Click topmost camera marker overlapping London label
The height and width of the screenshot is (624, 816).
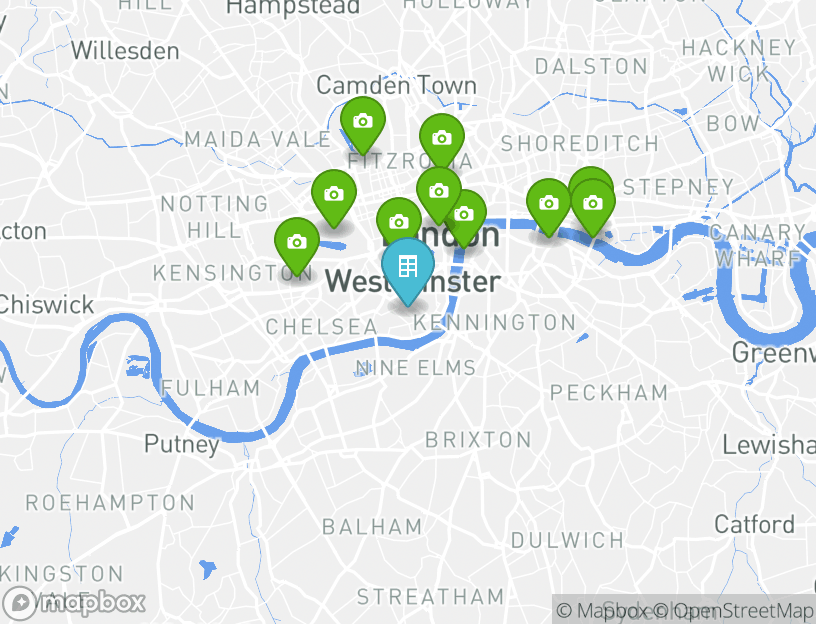tap(439, 194)
